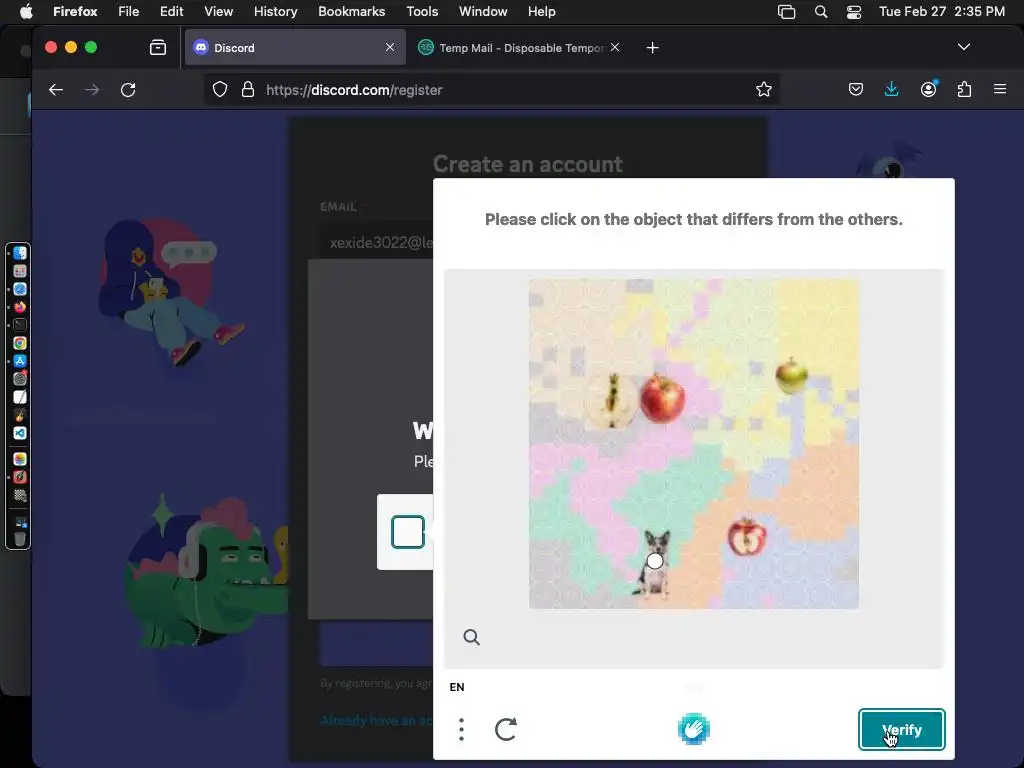
Task: Open Visual Studio Code from the dock
Action: point(20,433)
